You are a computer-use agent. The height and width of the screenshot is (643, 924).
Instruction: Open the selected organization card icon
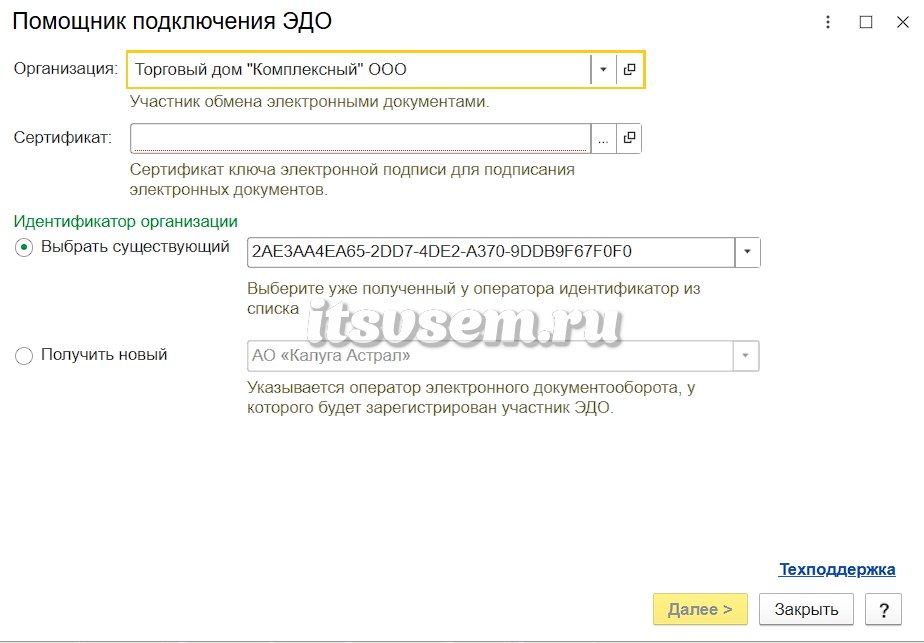pyautogui.click(x=629, y=70)
